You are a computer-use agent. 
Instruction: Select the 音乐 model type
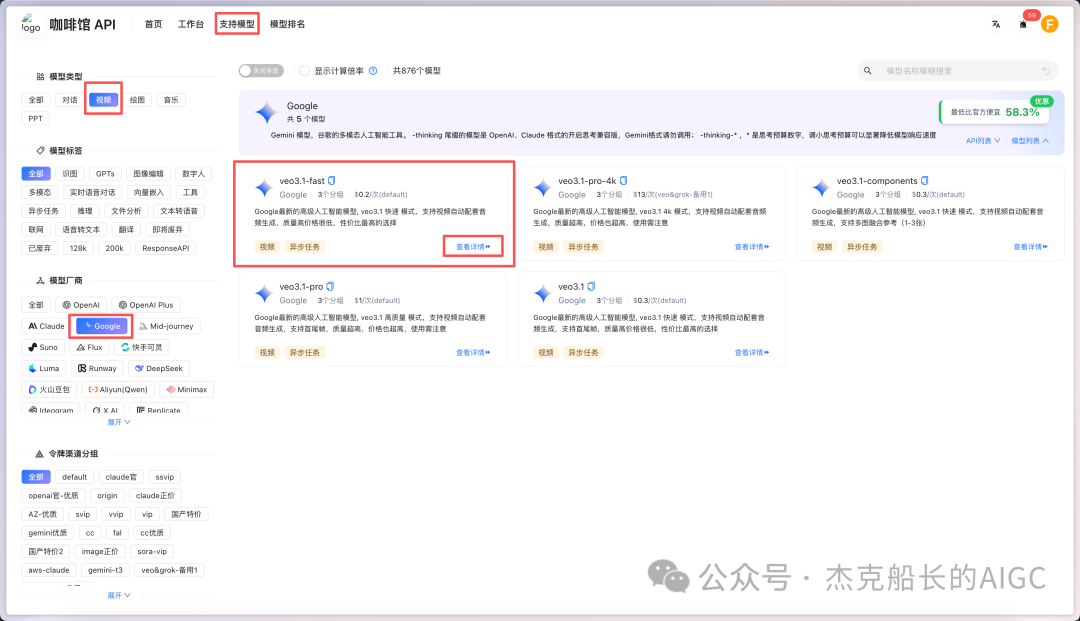[171, 100]
